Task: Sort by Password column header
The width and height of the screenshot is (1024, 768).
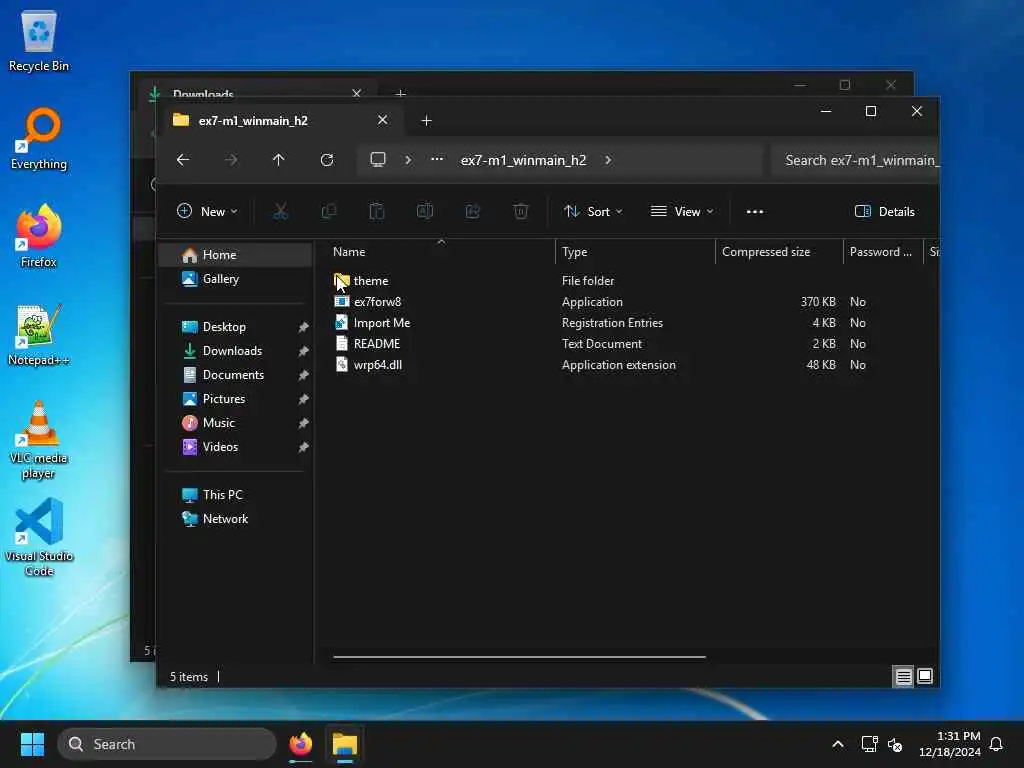Action: (881, 252)
